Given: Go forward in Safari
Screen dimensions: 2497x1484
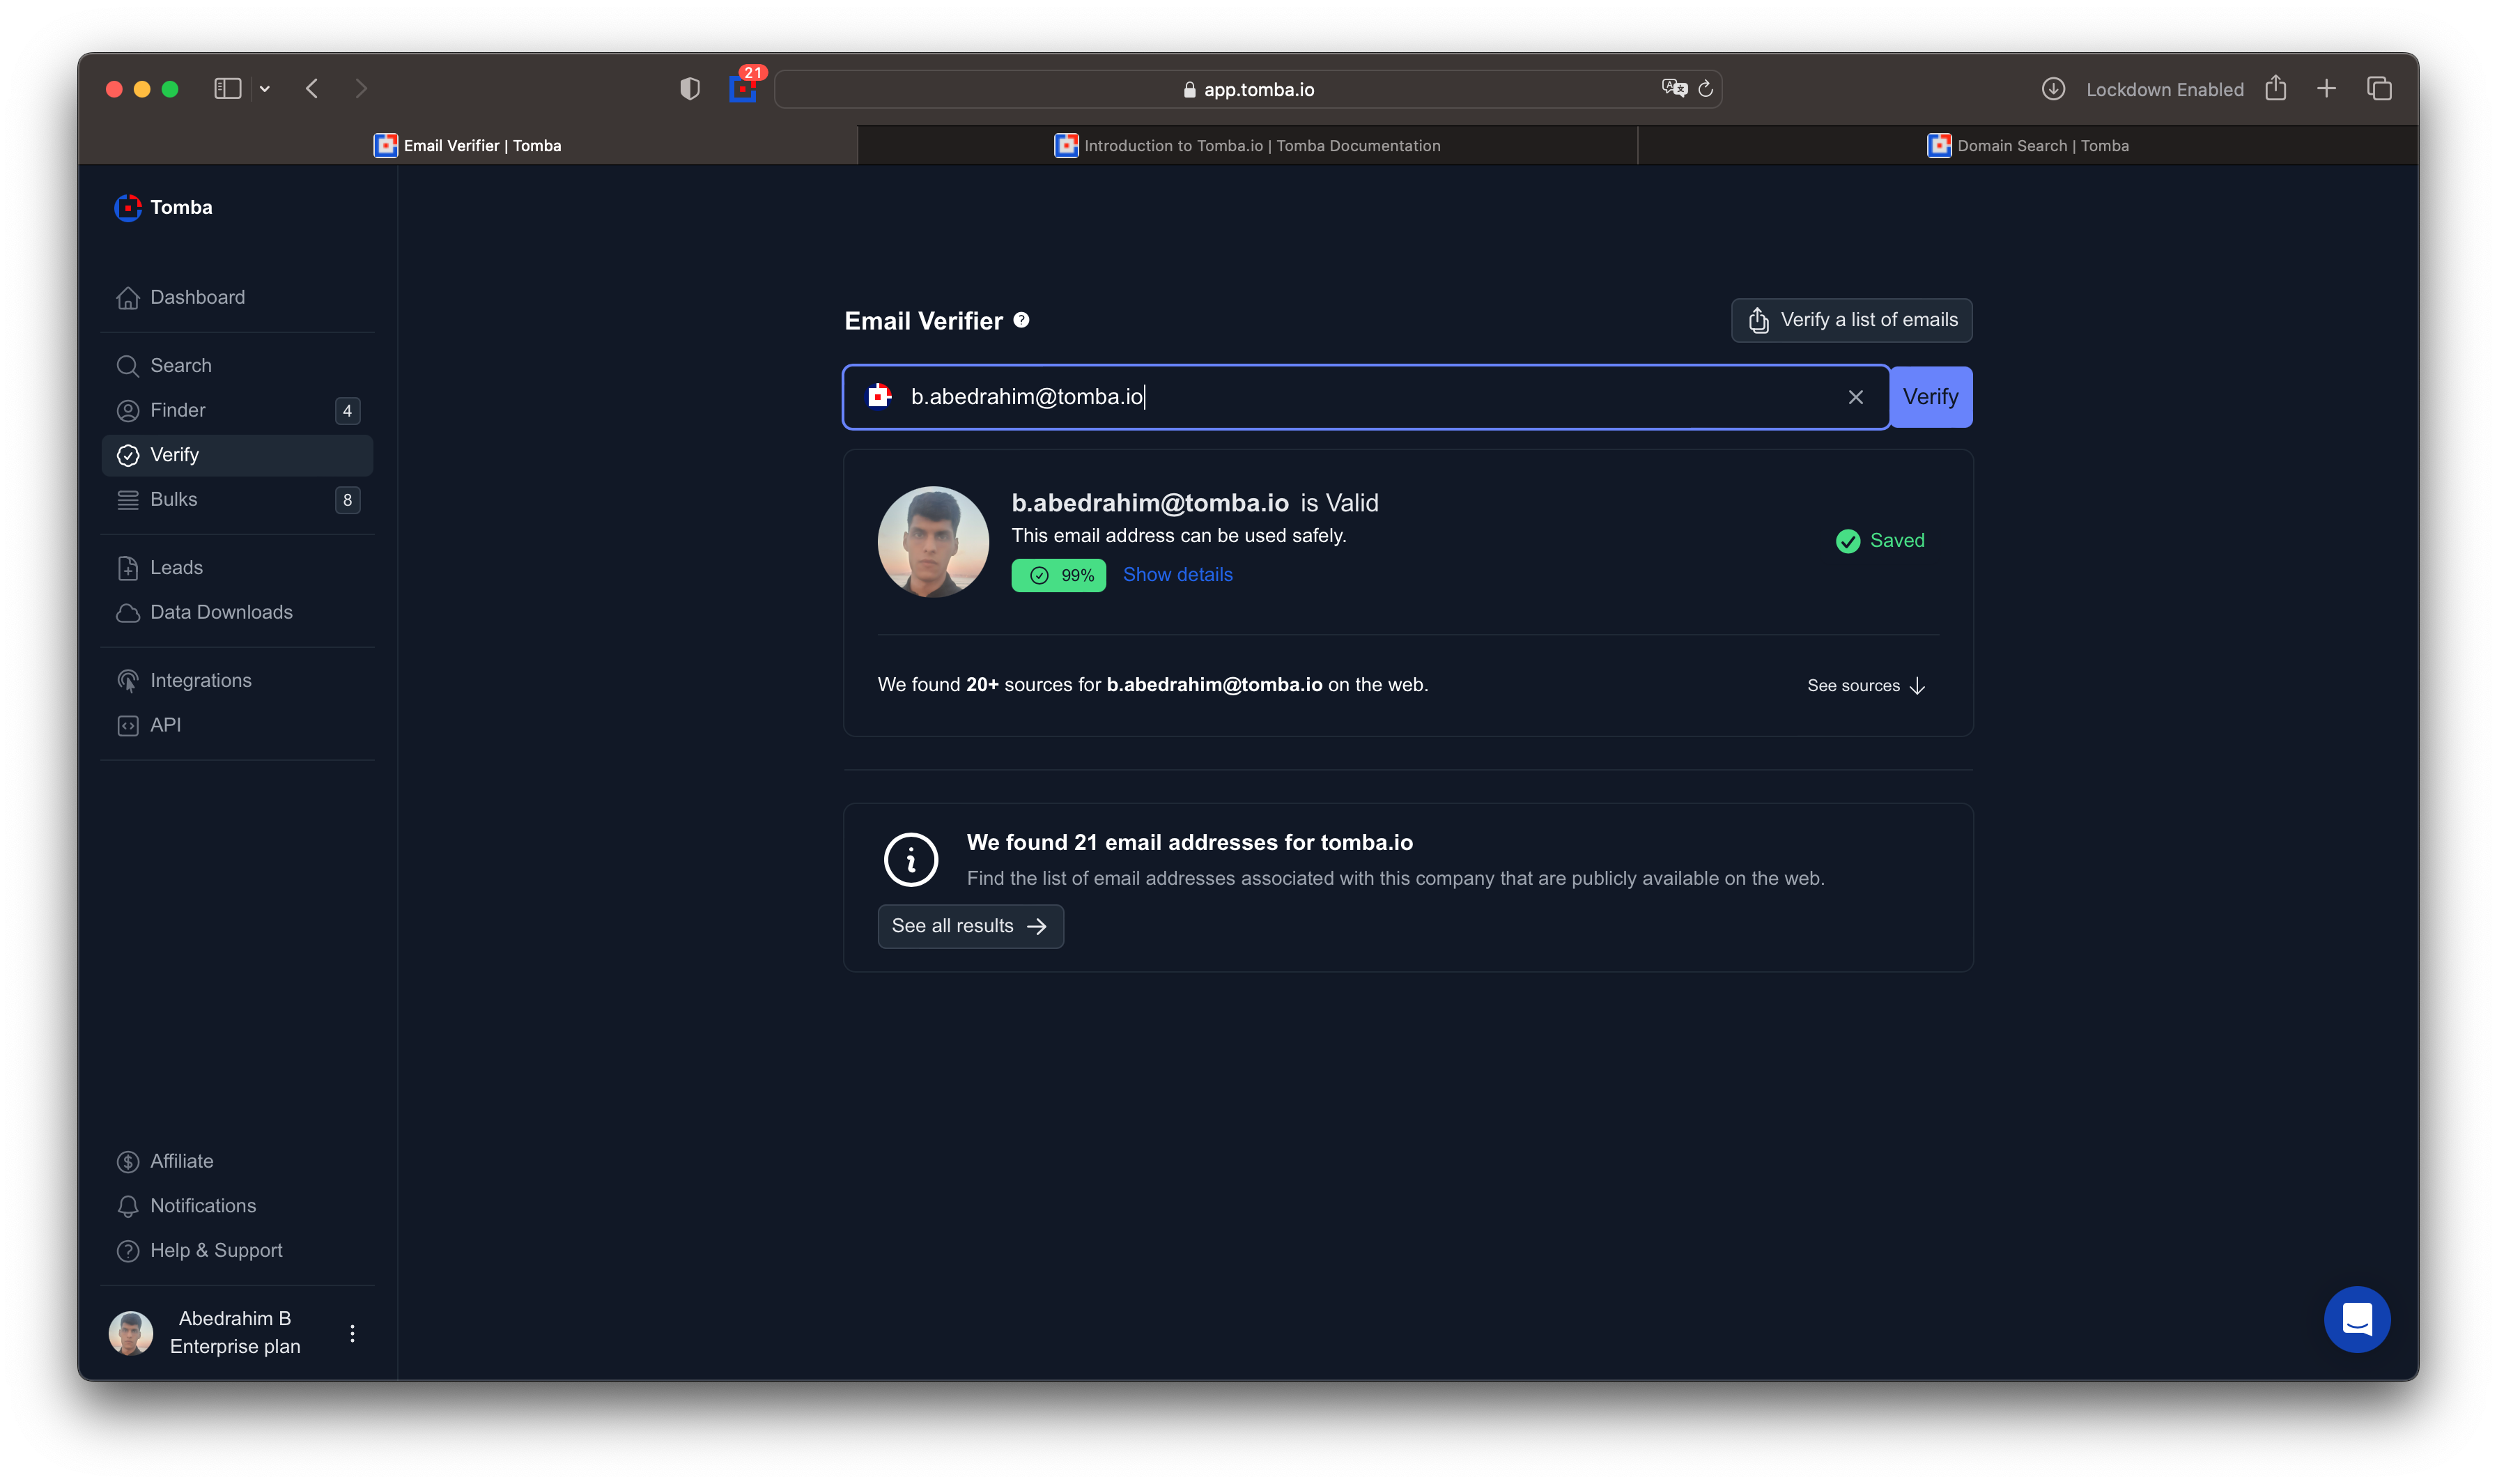Looking at the screenshot, I should point(361,89).
